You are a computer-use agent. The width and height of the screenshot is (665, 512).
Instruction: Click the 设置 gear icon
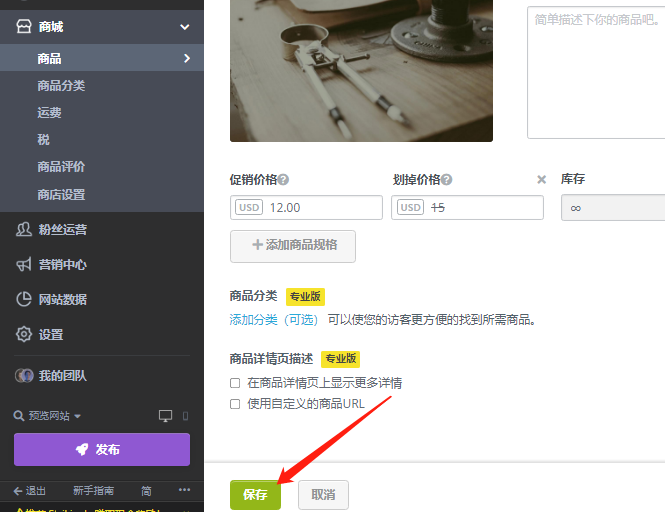(24, 334)
